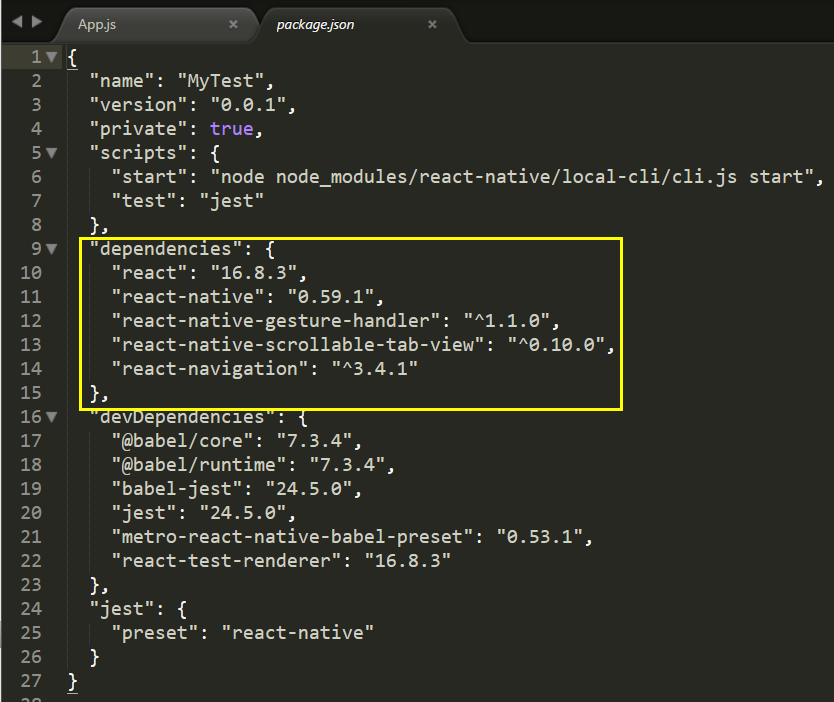Click line number 22 in the gutter
This screenshot has height=702, width=834.
pos(31,561)
